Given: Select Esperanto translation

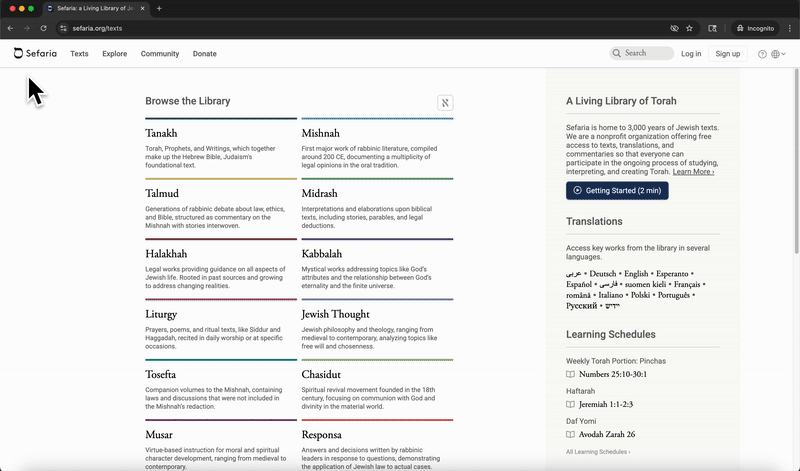Looking at the screenshot, I should point(672,274).
